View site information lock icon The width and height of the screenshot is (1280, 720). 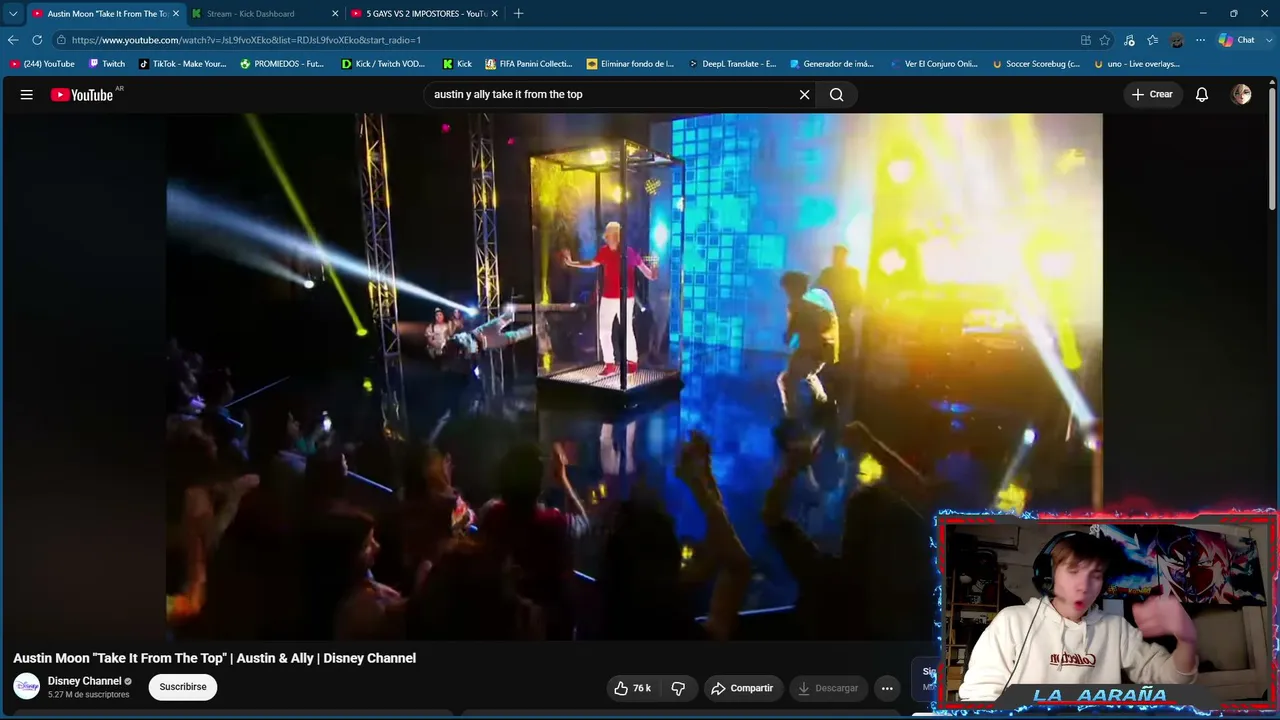[61, 40]
